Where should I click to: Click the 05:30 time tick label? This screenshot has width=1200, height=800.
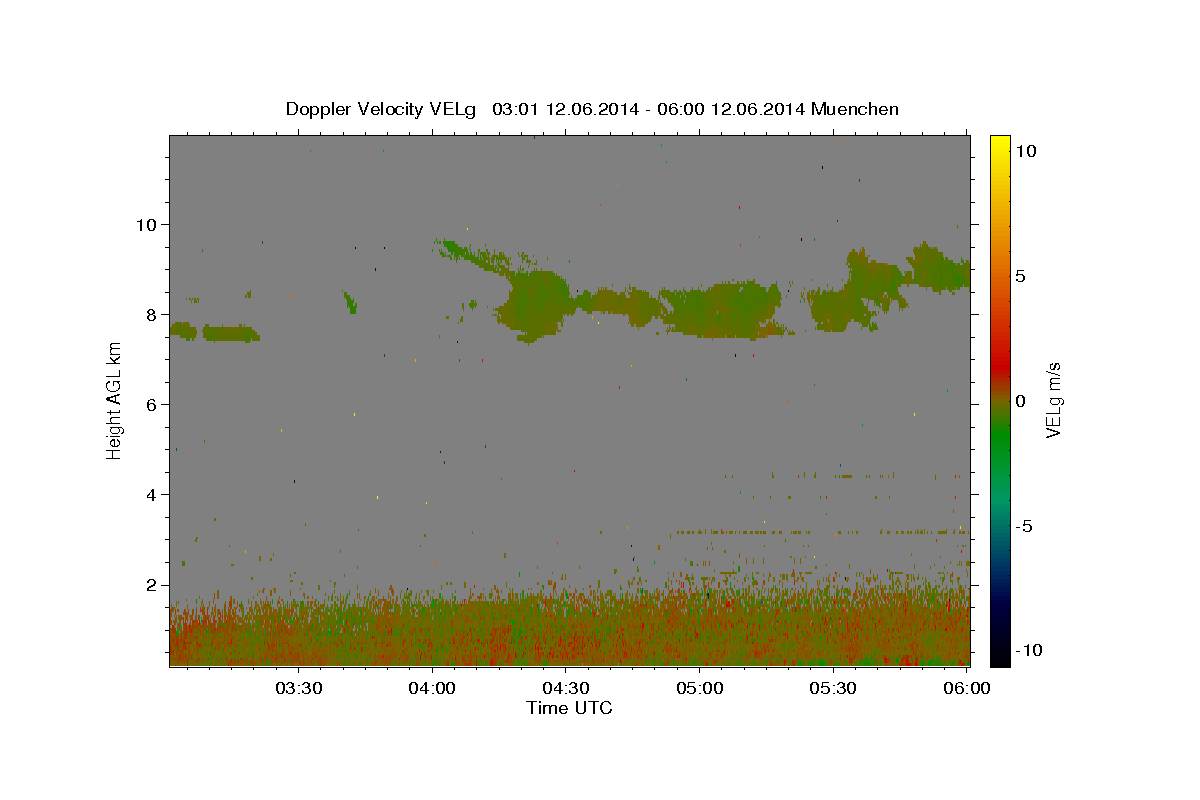coord(835,689)
